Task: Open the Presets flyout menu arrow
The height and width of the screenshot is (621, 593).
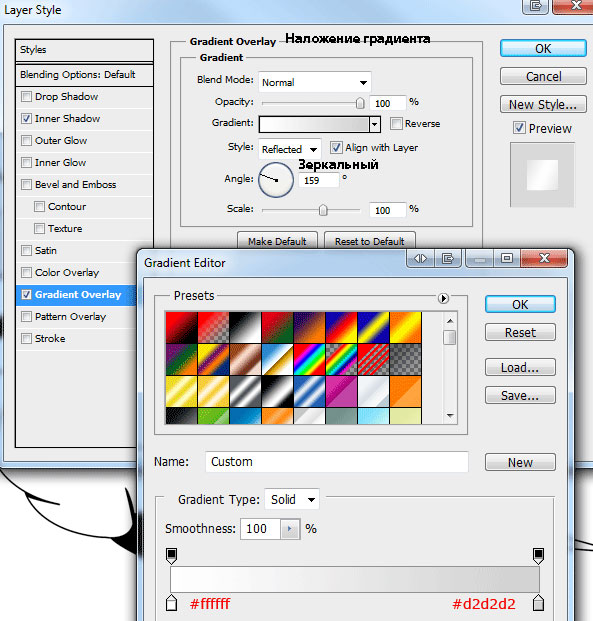Action: point(443,298)
